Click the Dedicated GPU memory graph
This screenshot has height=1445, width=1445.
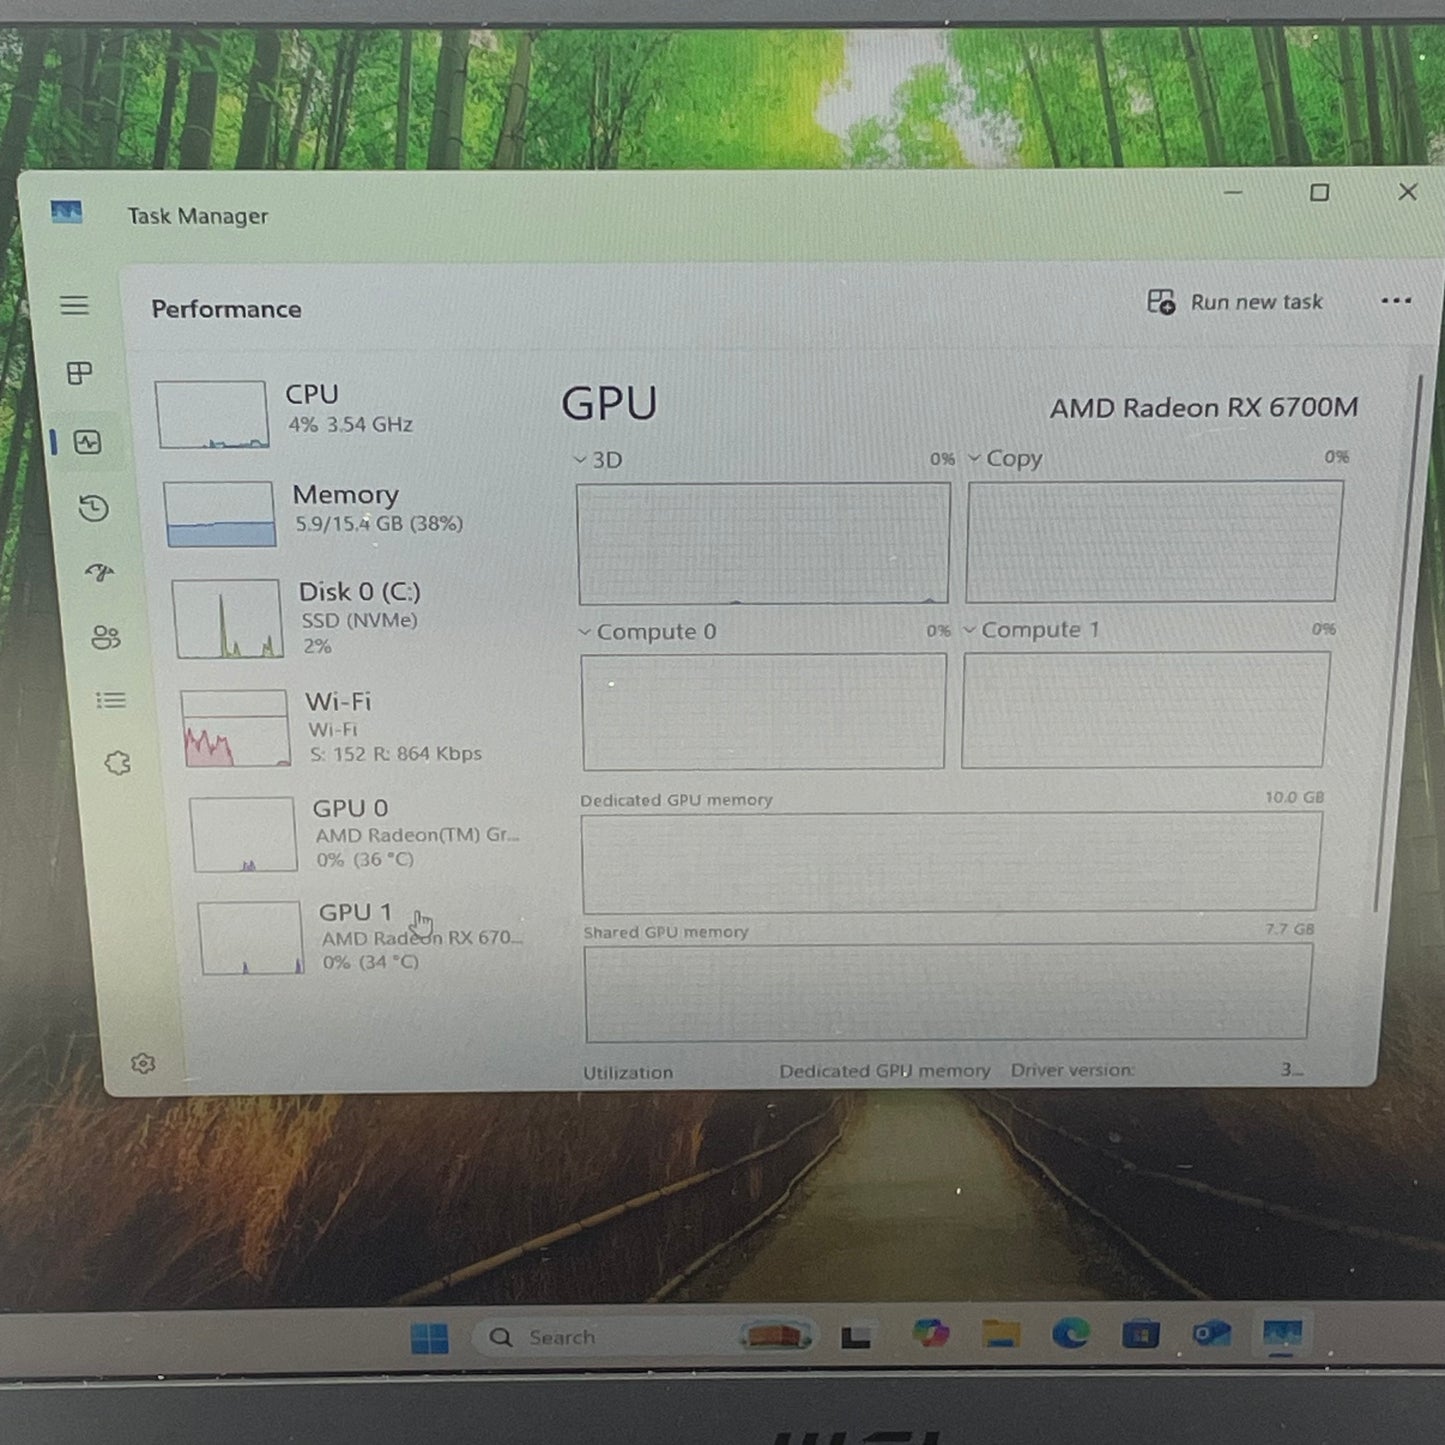[x=951, y=862]
